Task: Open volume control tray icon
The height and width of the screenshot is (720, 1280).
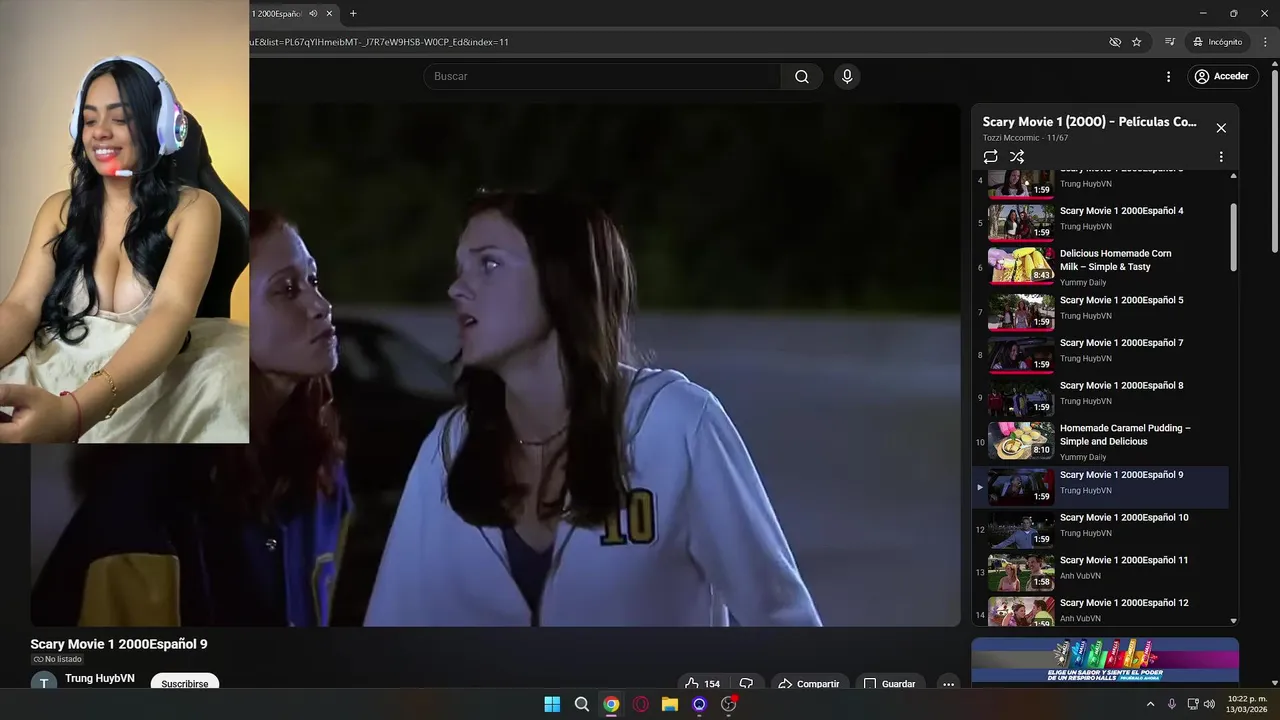Action: pos(1209,704)
